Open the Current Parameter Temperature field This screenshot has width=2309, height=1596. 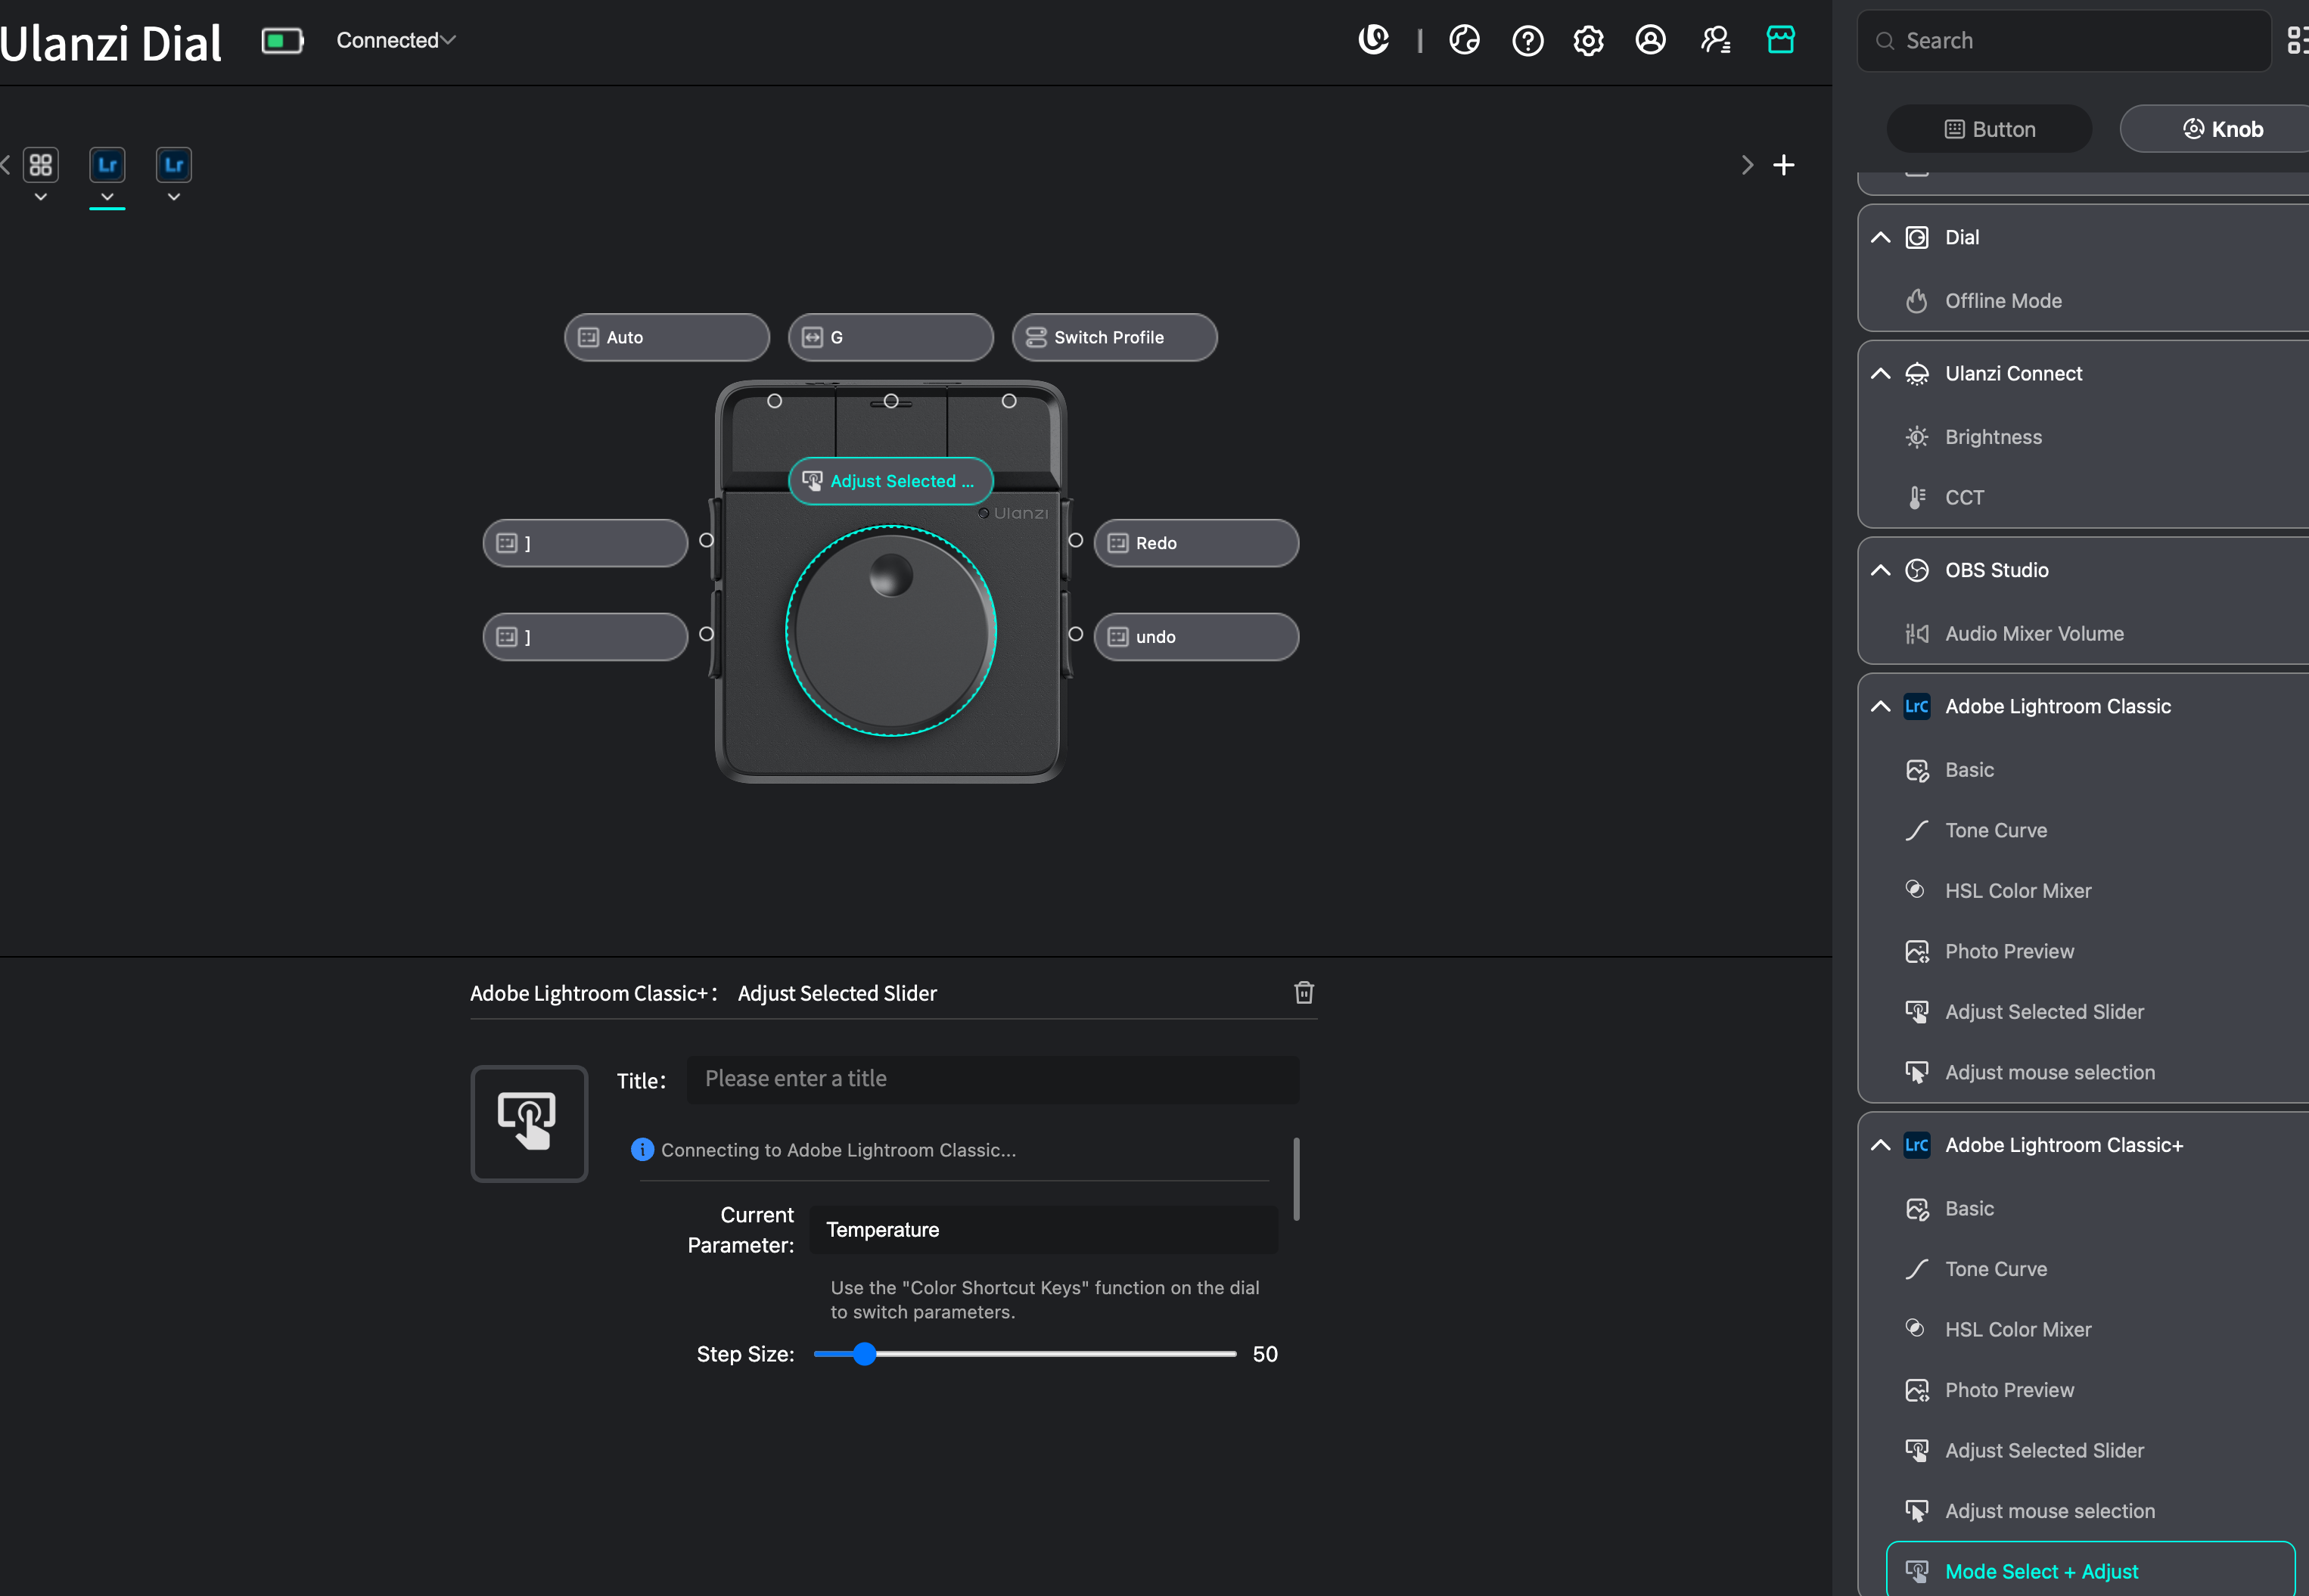tap(1044, 1229)
